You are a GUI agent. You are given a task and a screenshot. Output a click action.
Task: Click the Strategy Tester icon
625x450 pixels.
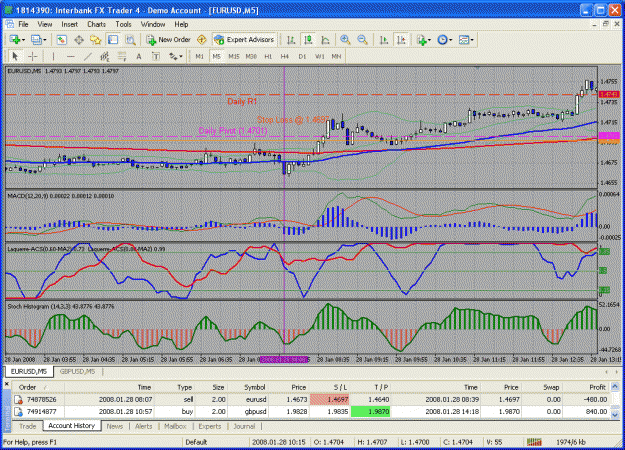(x=130, y=40)
